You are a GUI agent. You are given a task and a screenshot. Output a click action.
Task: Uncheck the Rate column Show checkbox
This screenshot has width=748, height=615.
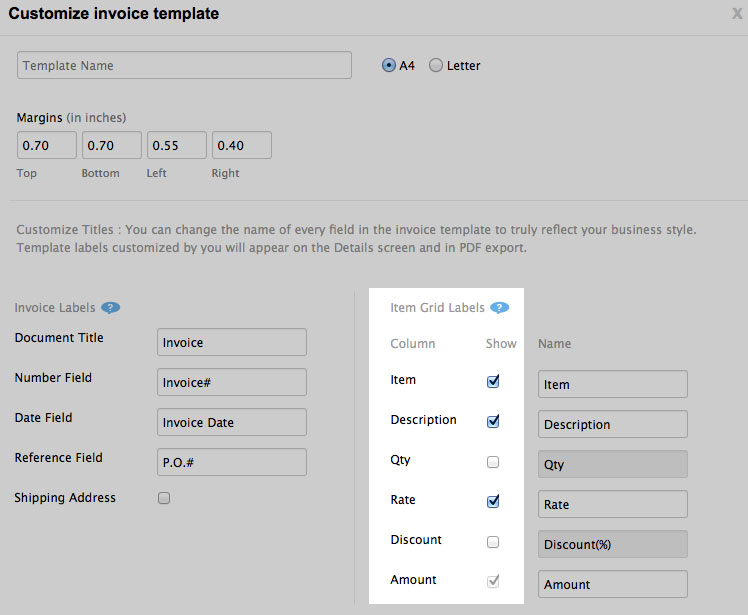(x=493, y=501)
